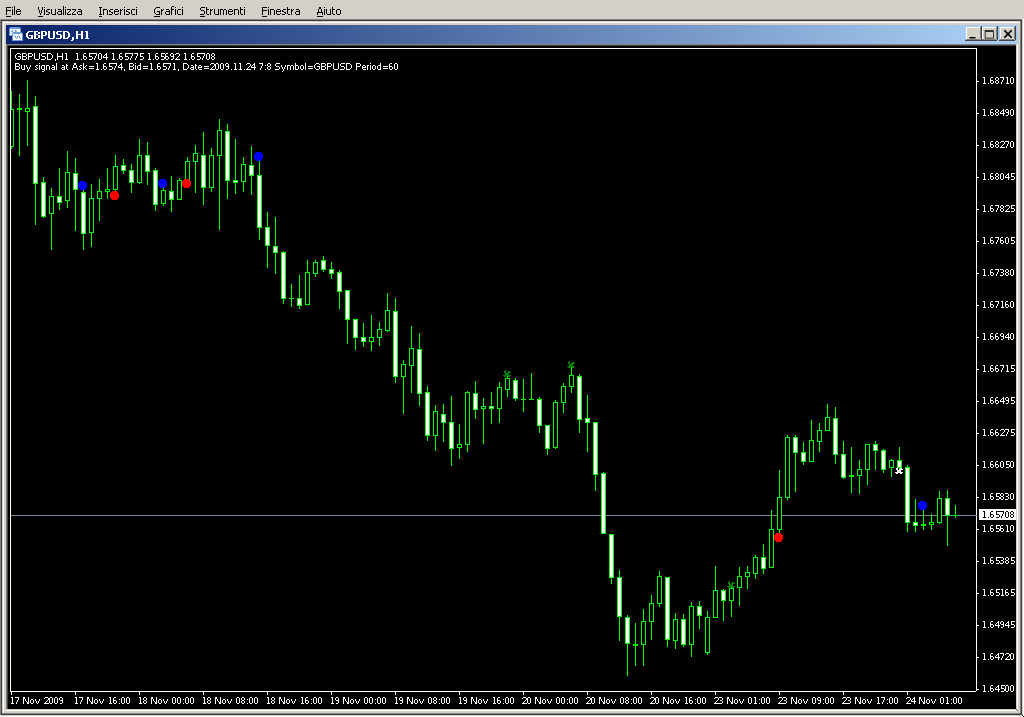Open the Visualizza menu
The height and width of the screenshot is (717, 1024).
point(60,11)
